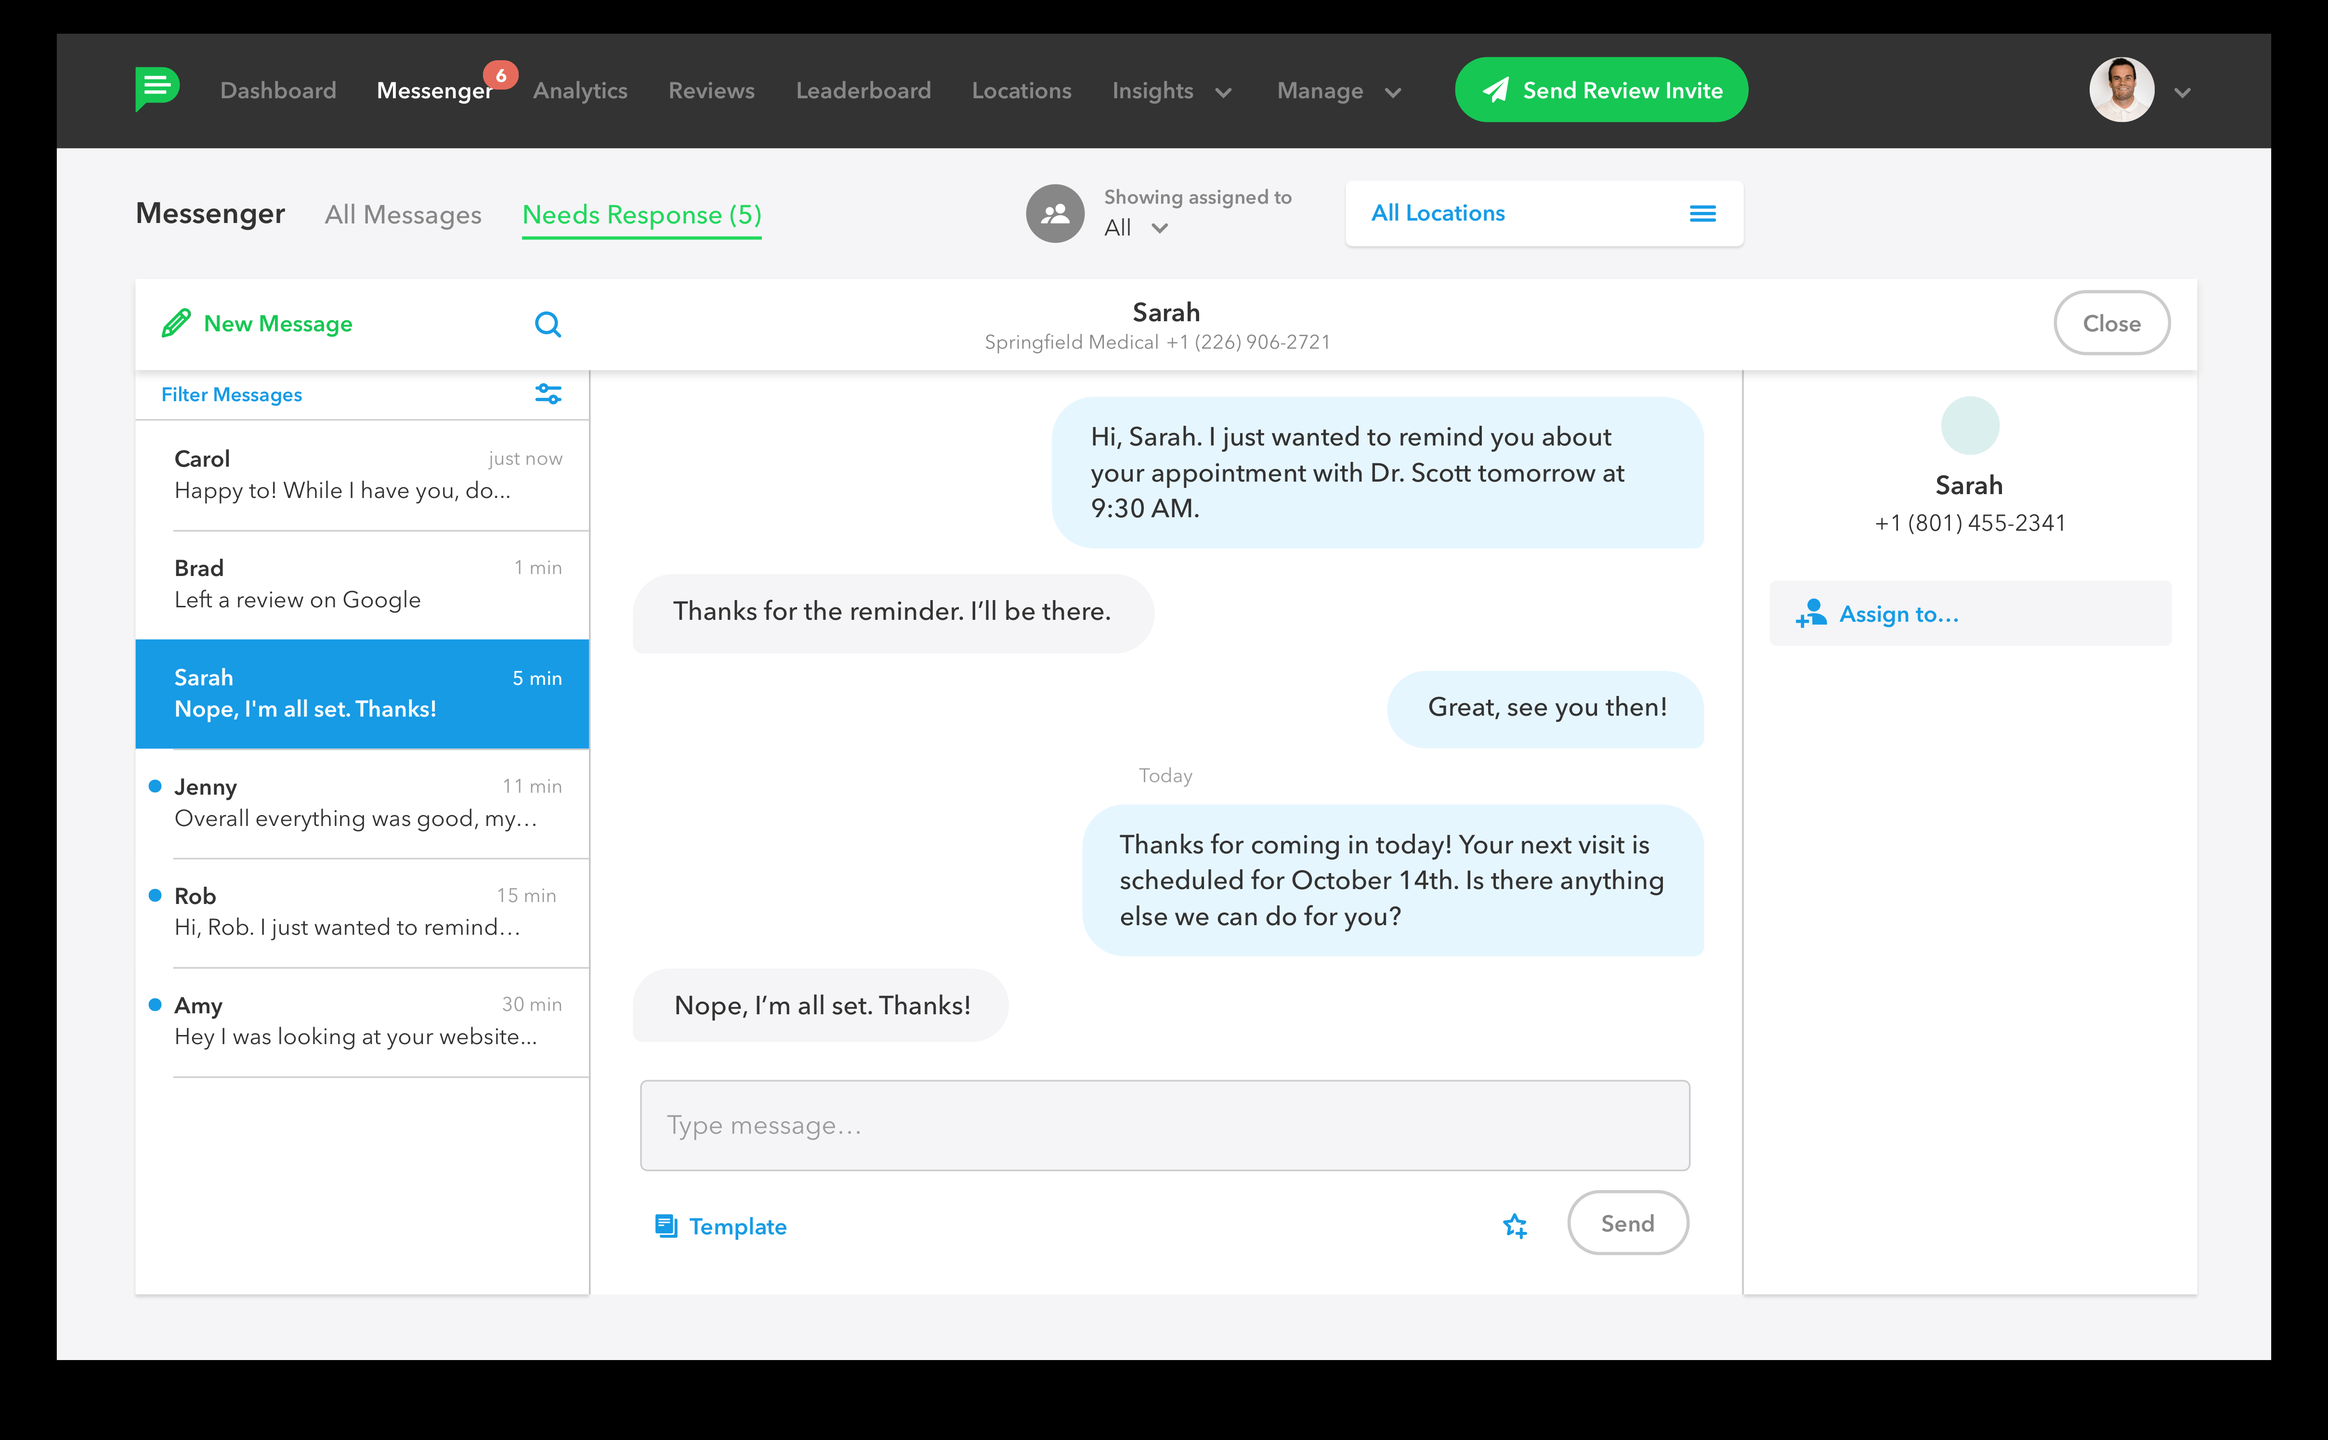
Task: Click the Send message button
Action: (x=1627, y=1223)
